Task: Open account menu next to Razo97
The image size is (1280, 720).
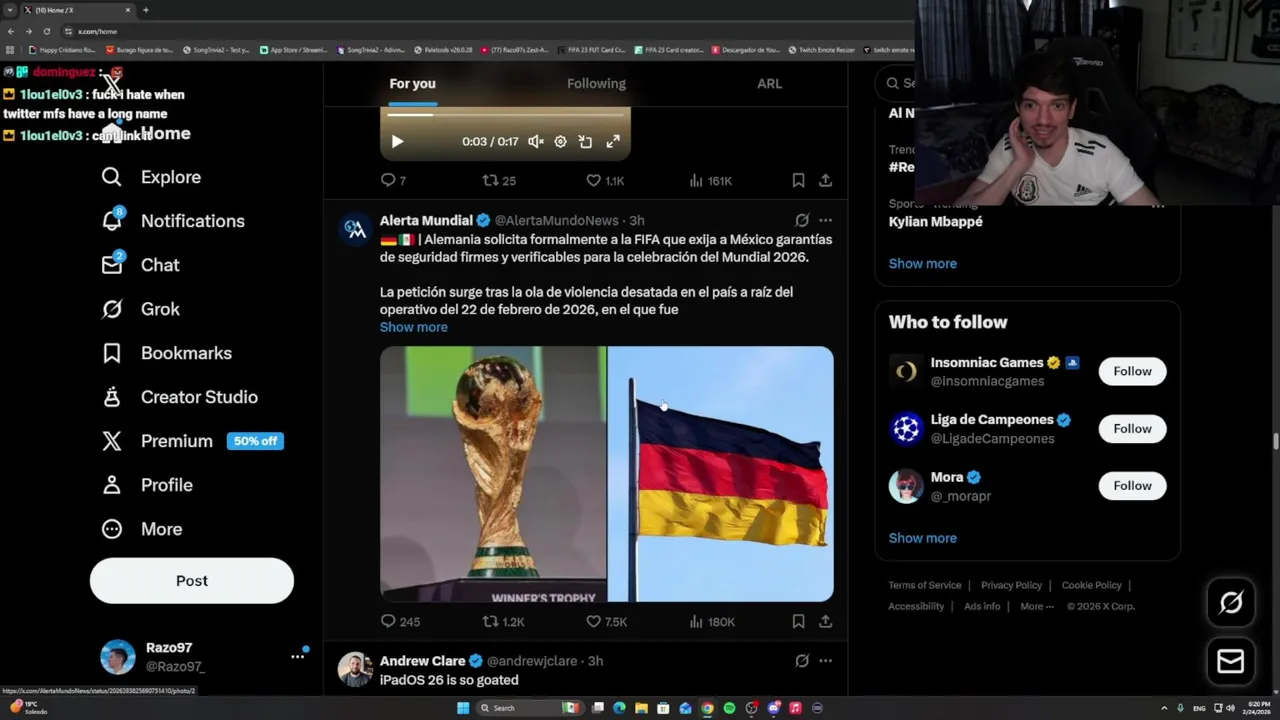Action: pos(297,657)
